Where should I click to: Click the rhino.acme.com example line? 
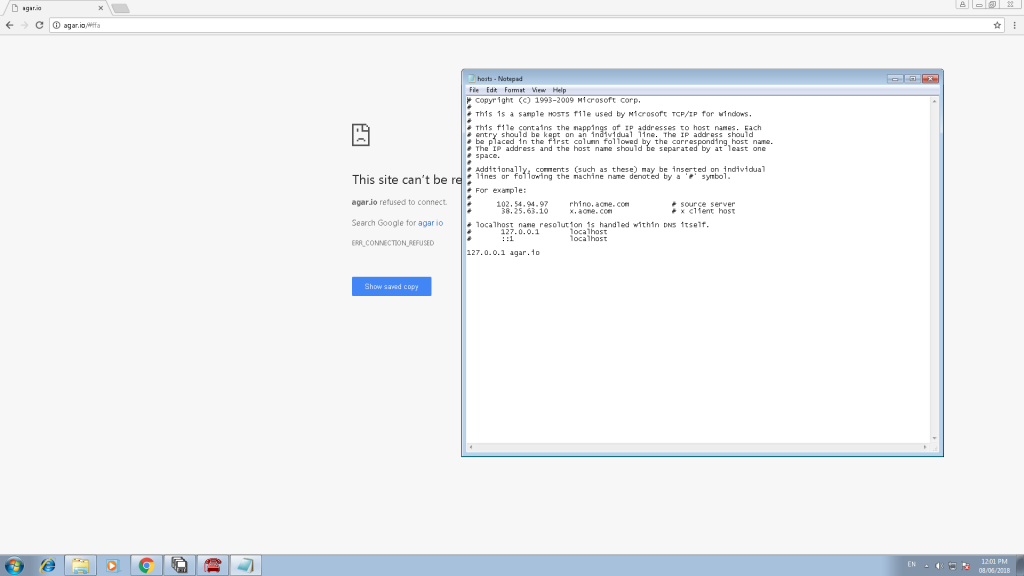601,204
